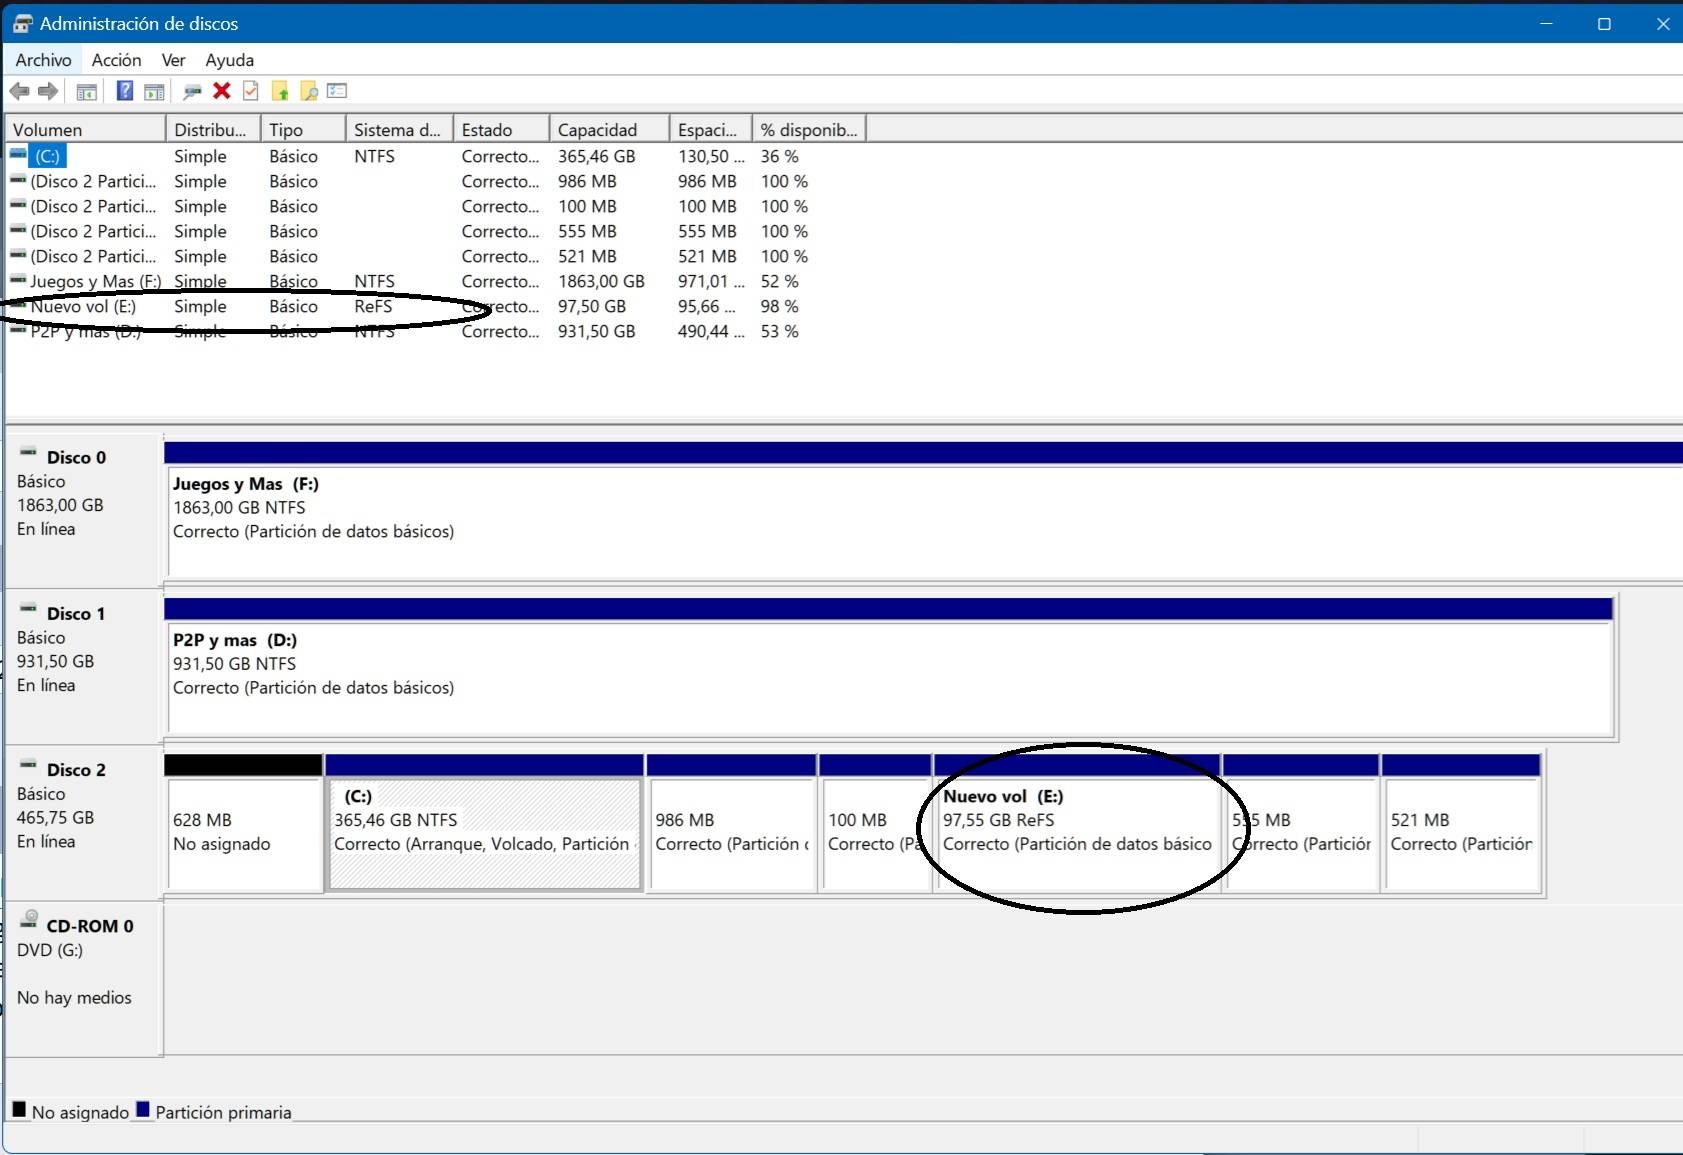Toggle the show/hide action pane icon
The image size is (1683, 1155).
tap(153, 91)
